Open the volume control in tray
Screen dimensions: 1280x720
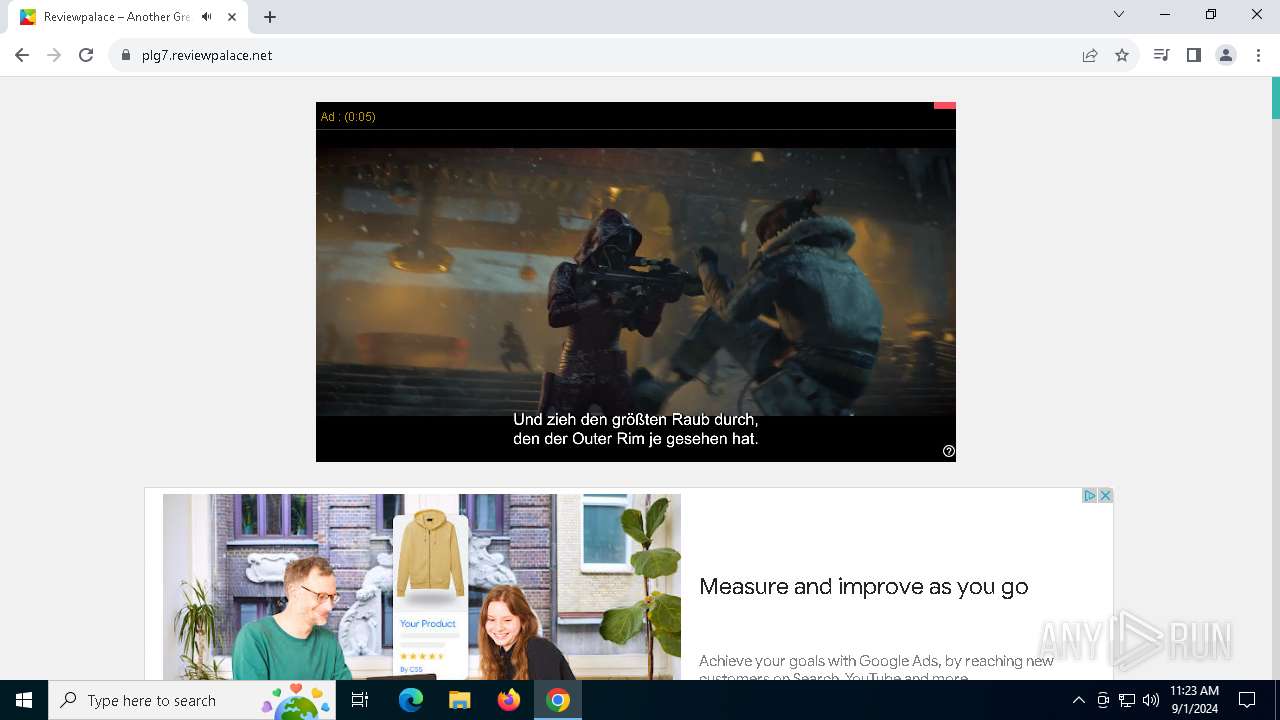[1151, 700]
